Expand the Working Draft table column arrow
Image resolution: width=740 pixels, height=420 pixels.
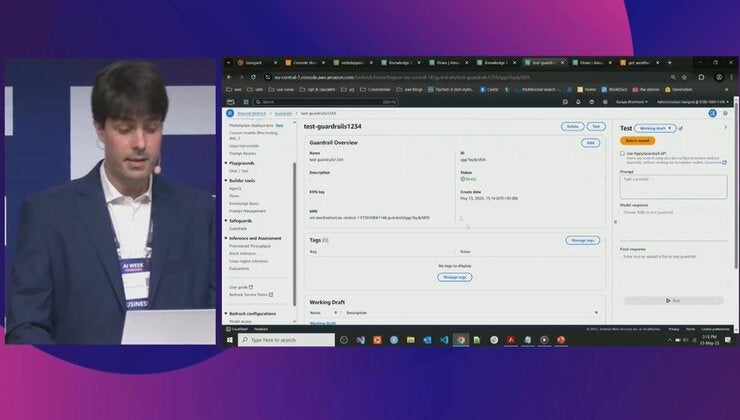(596, 313)
